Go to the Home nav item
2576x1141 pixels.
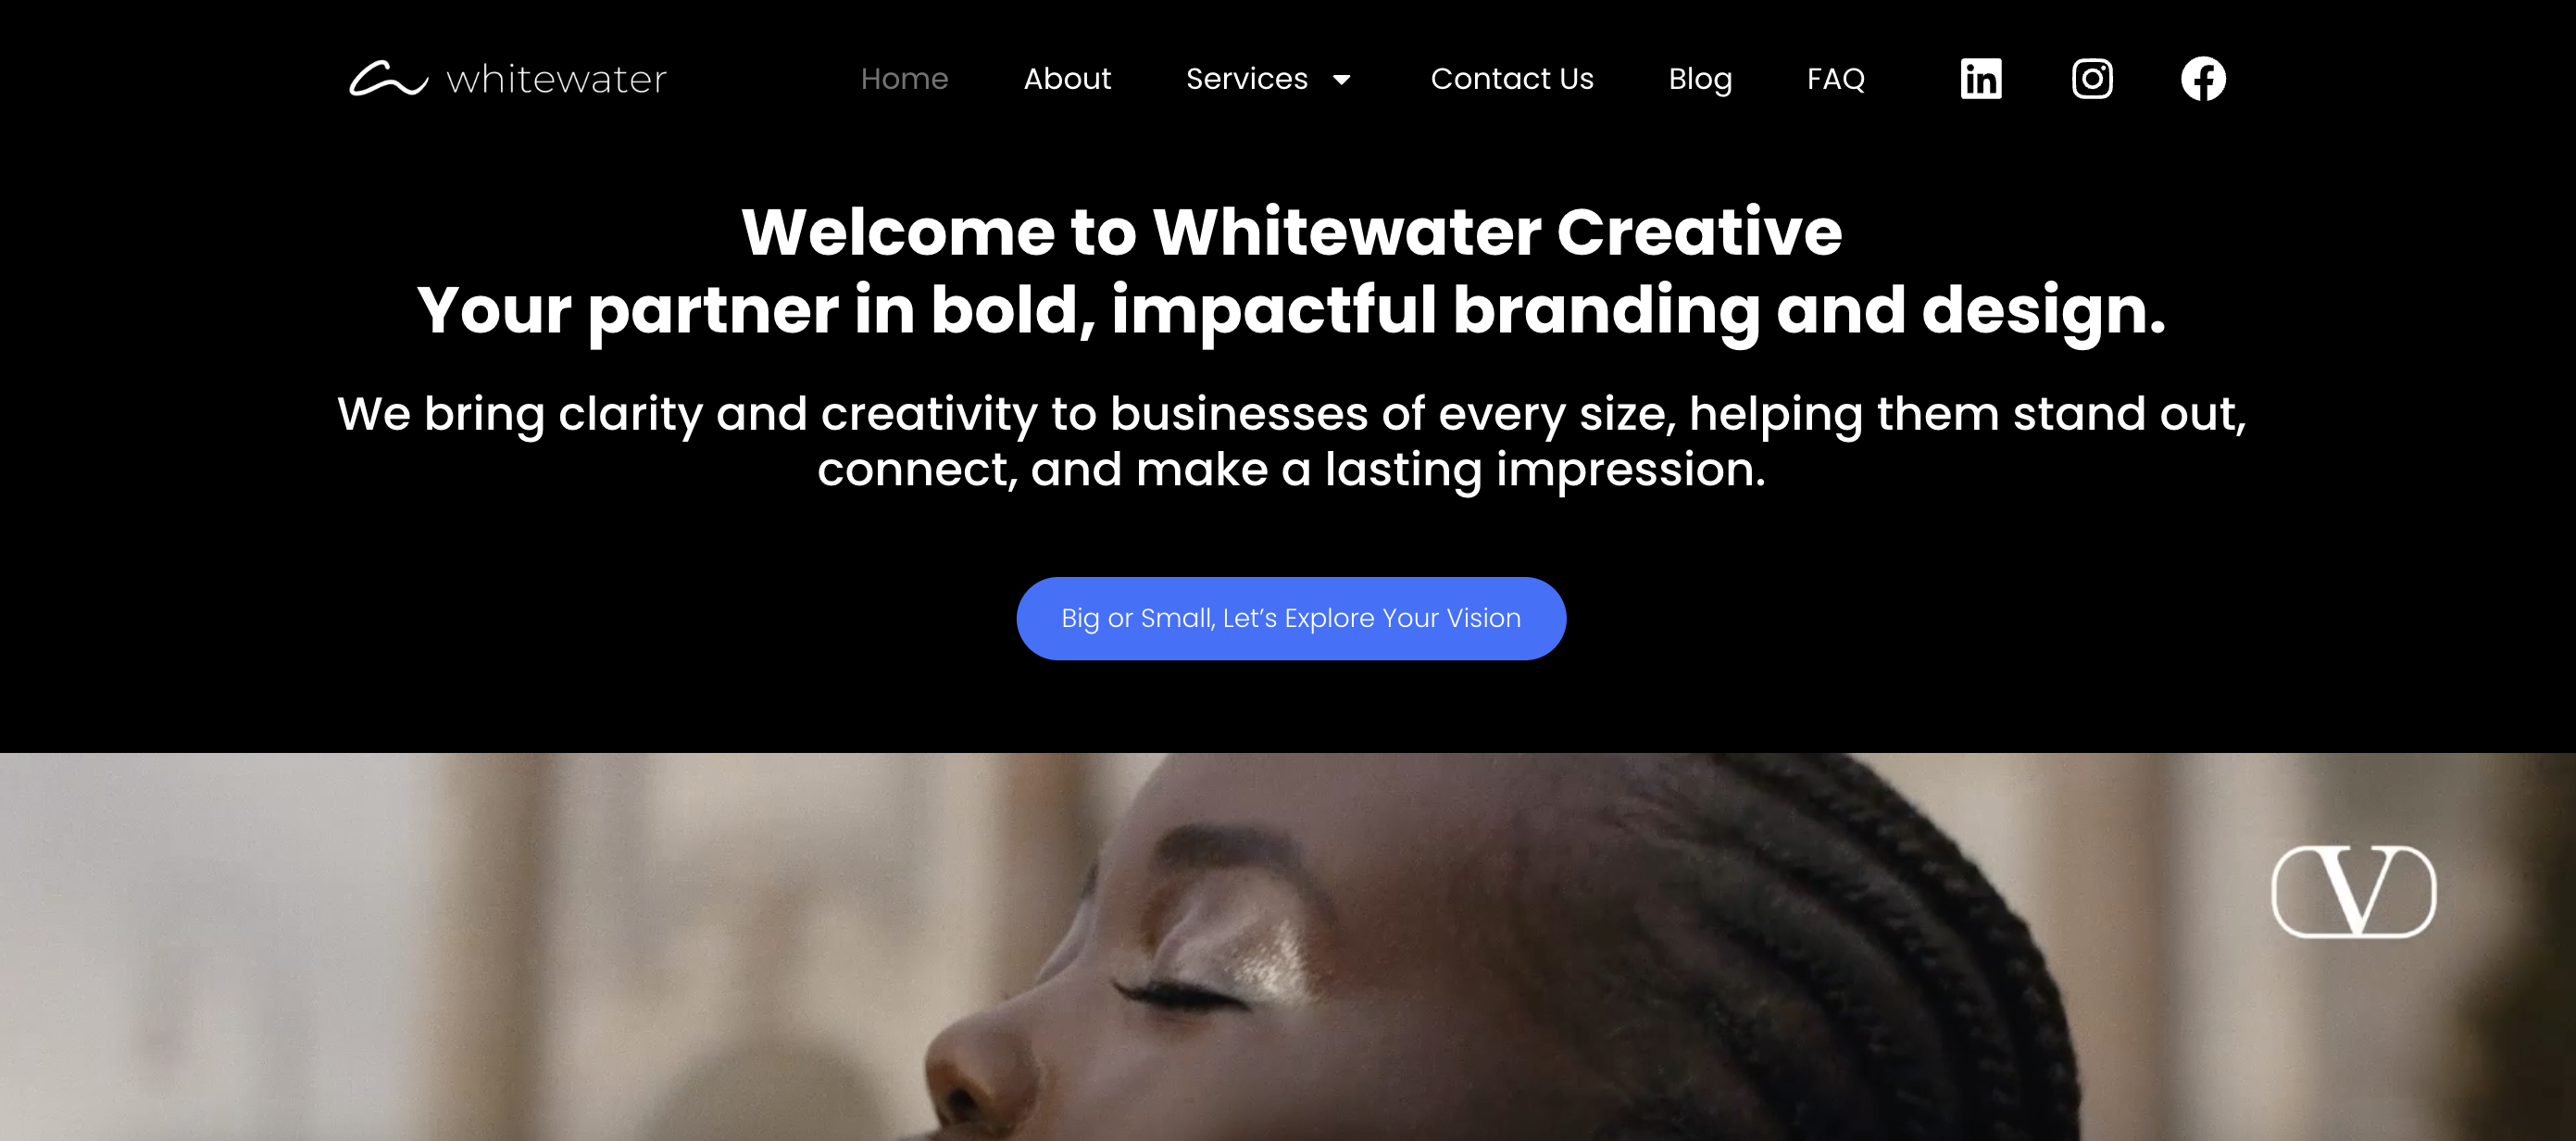coord(904,79)
